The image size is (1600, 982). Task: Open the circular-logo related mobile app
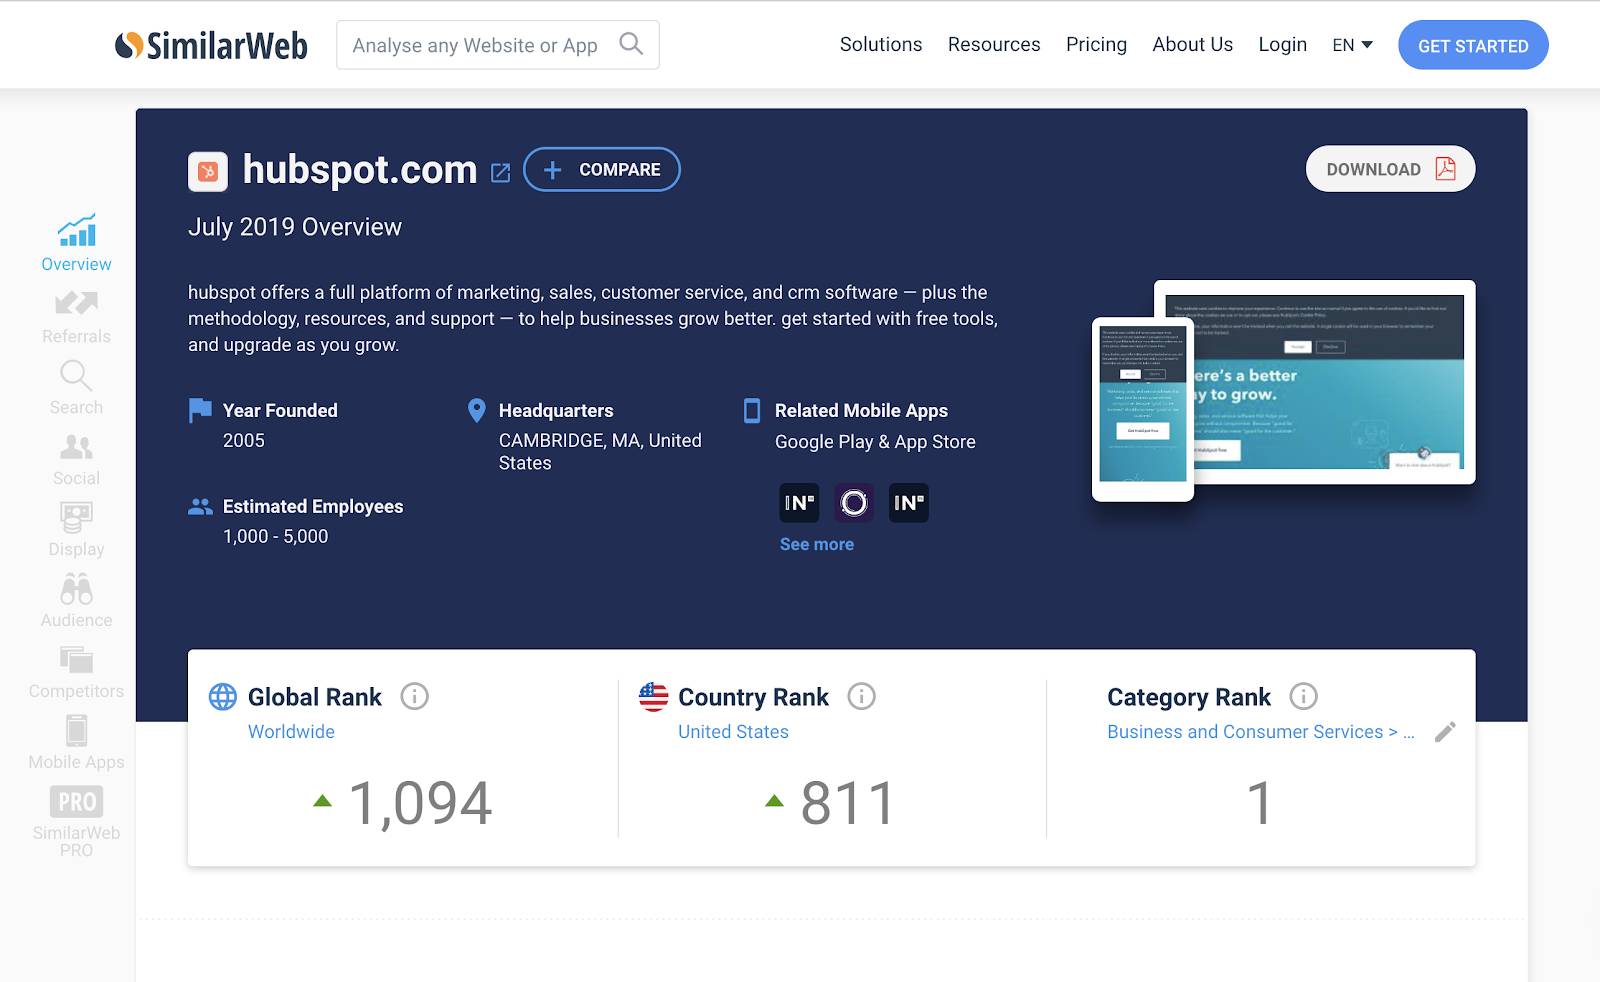pos(854,503)
